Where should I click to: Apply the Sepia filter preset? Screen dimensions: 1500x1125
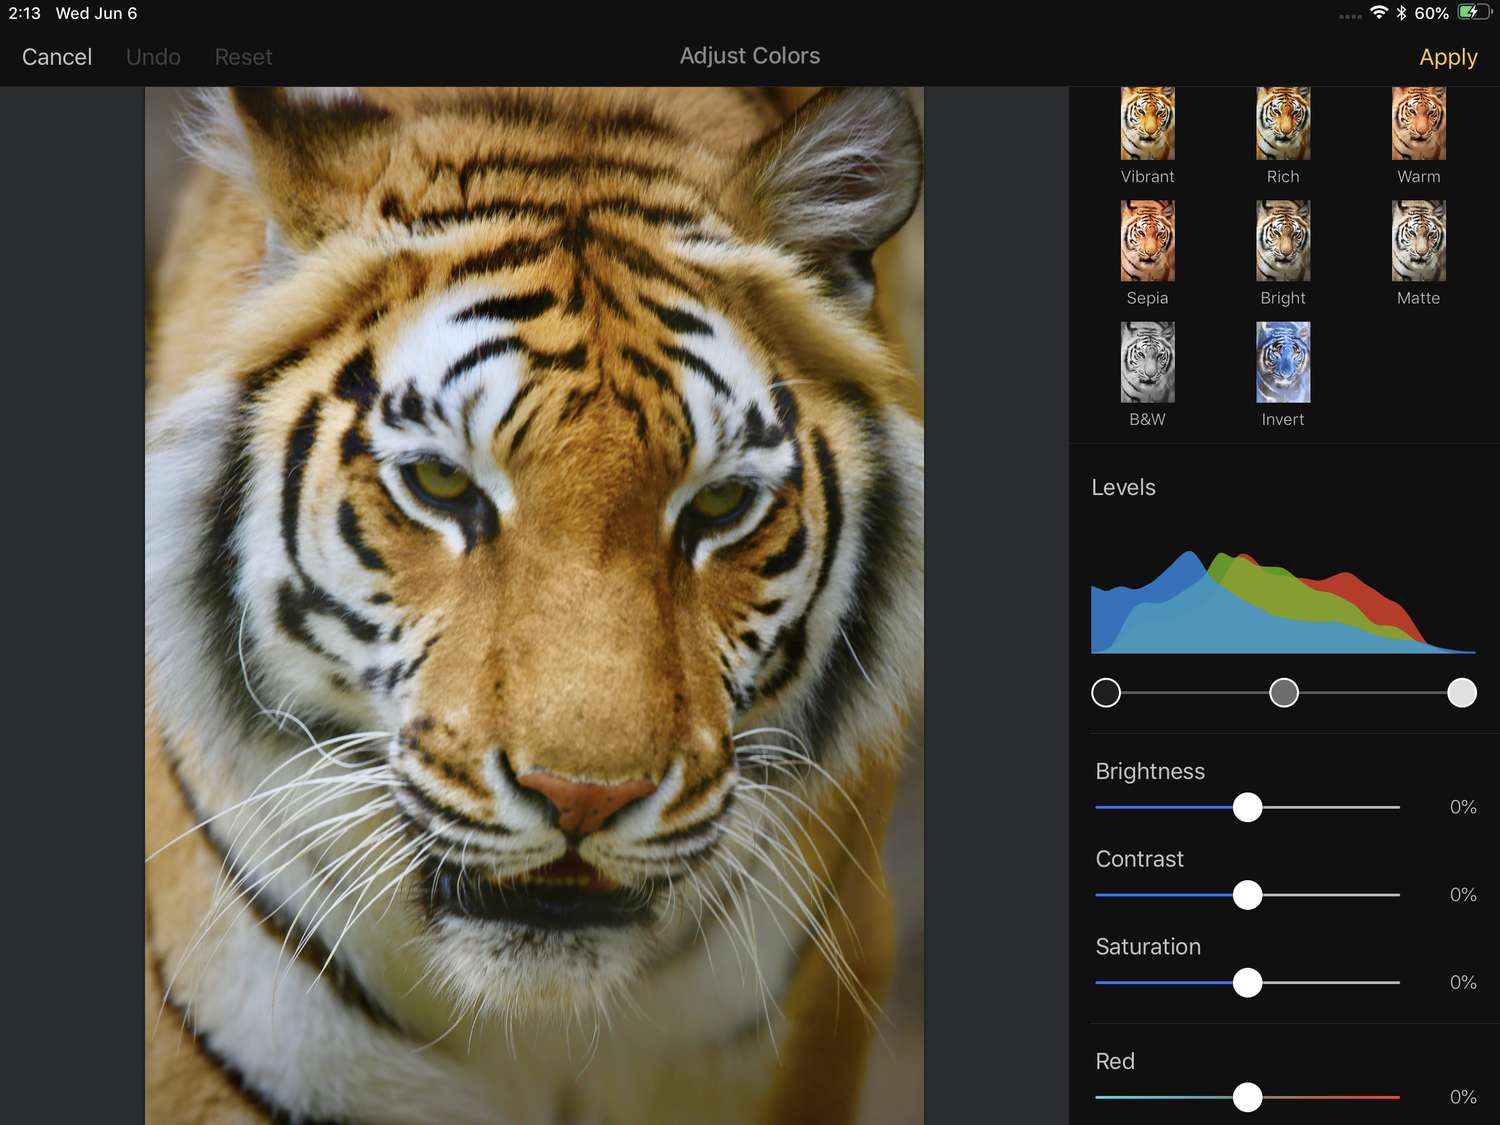(x=1147, y=241)
